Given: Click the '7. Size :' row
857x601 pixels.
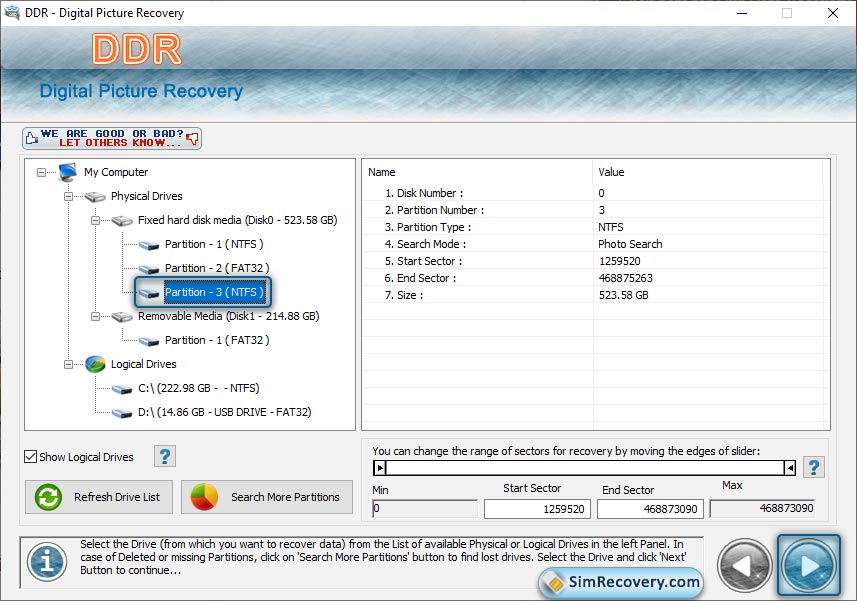Looking at the screenshot, I should [596, 294].
